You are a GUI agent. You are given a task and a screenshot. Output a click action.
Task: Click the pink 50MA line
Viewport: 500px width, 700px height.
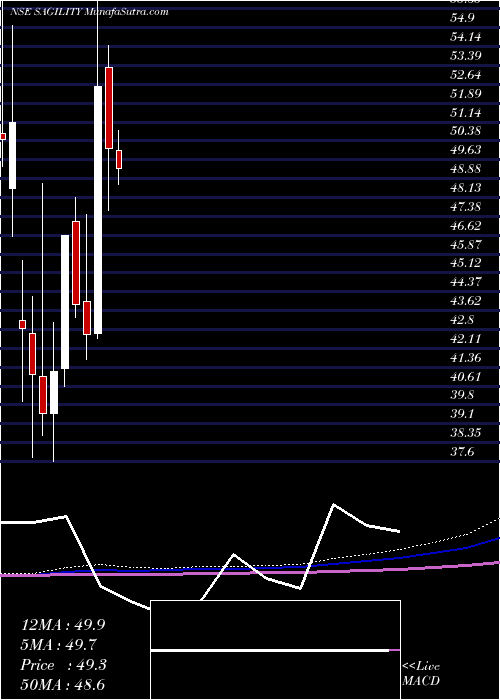pyautogui.click(x=250, y=572)
